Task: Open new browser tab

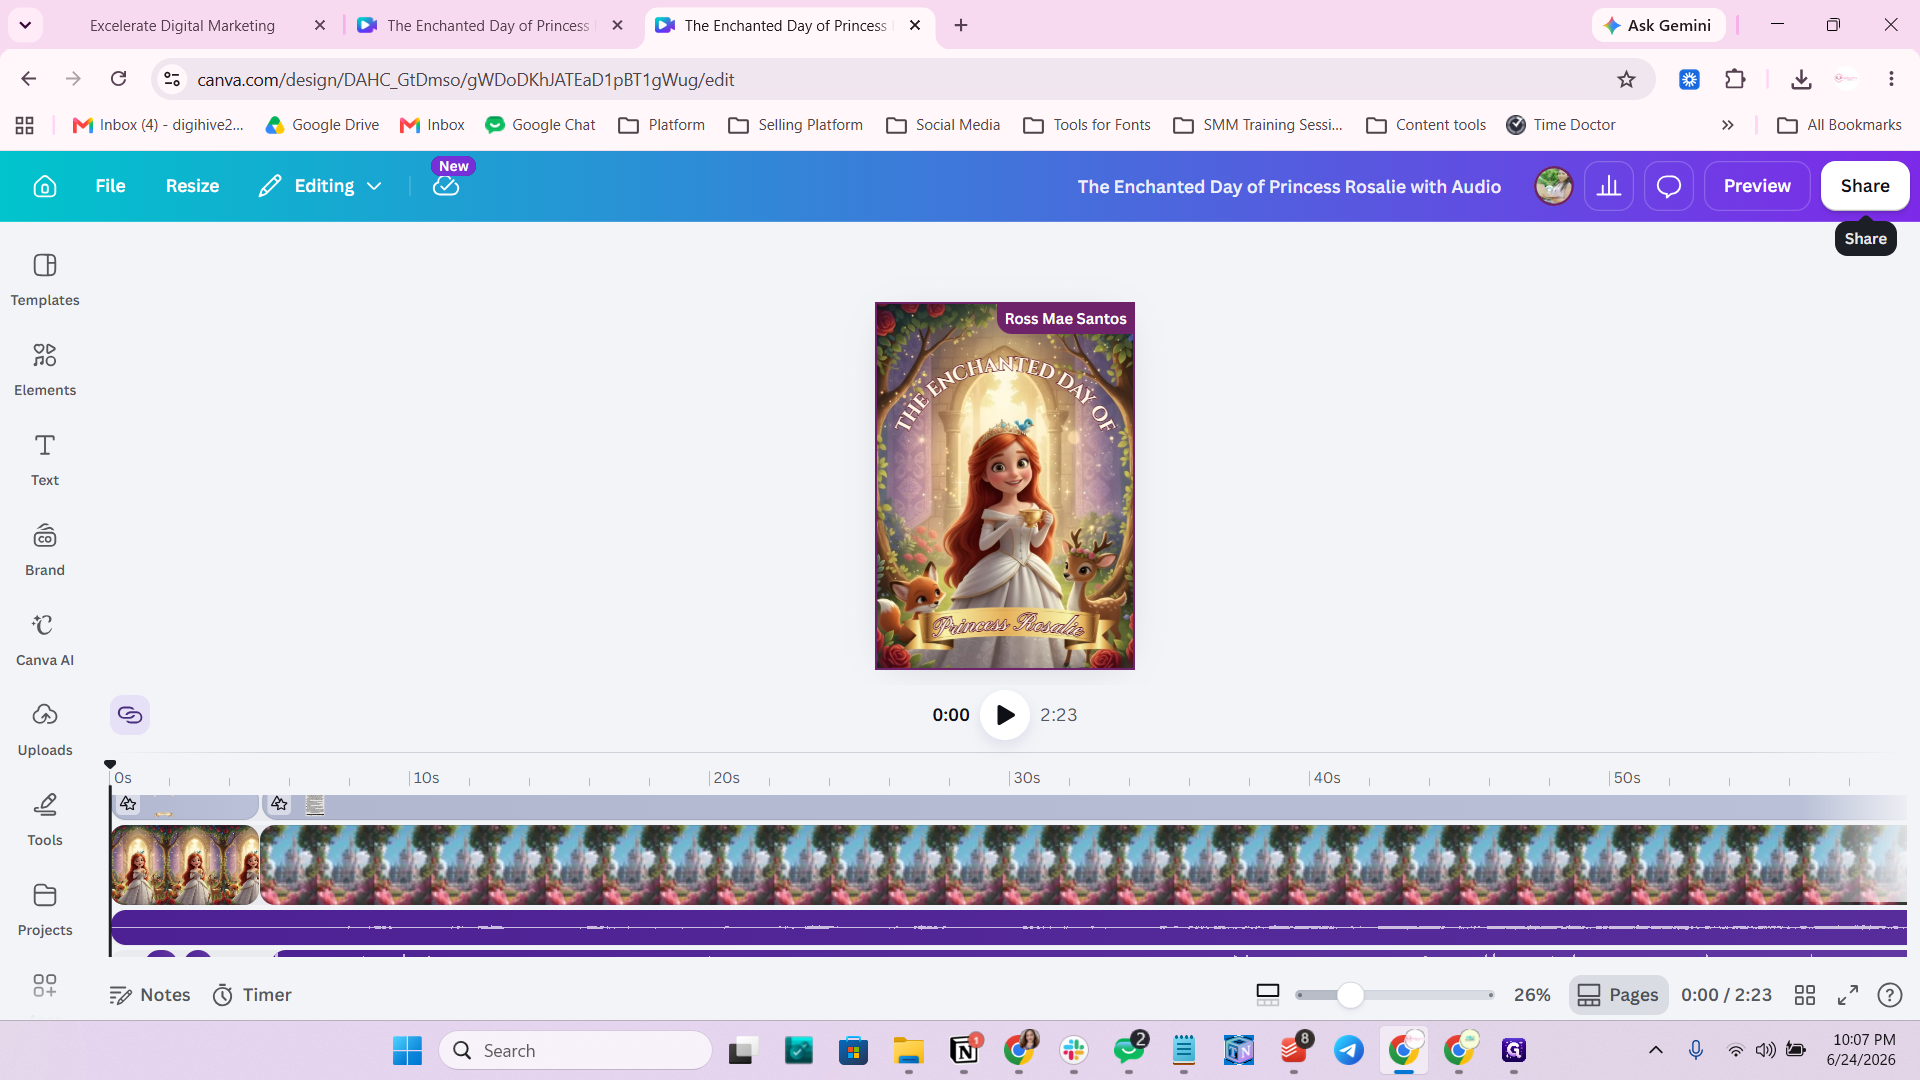Action: tap(961, 25)
